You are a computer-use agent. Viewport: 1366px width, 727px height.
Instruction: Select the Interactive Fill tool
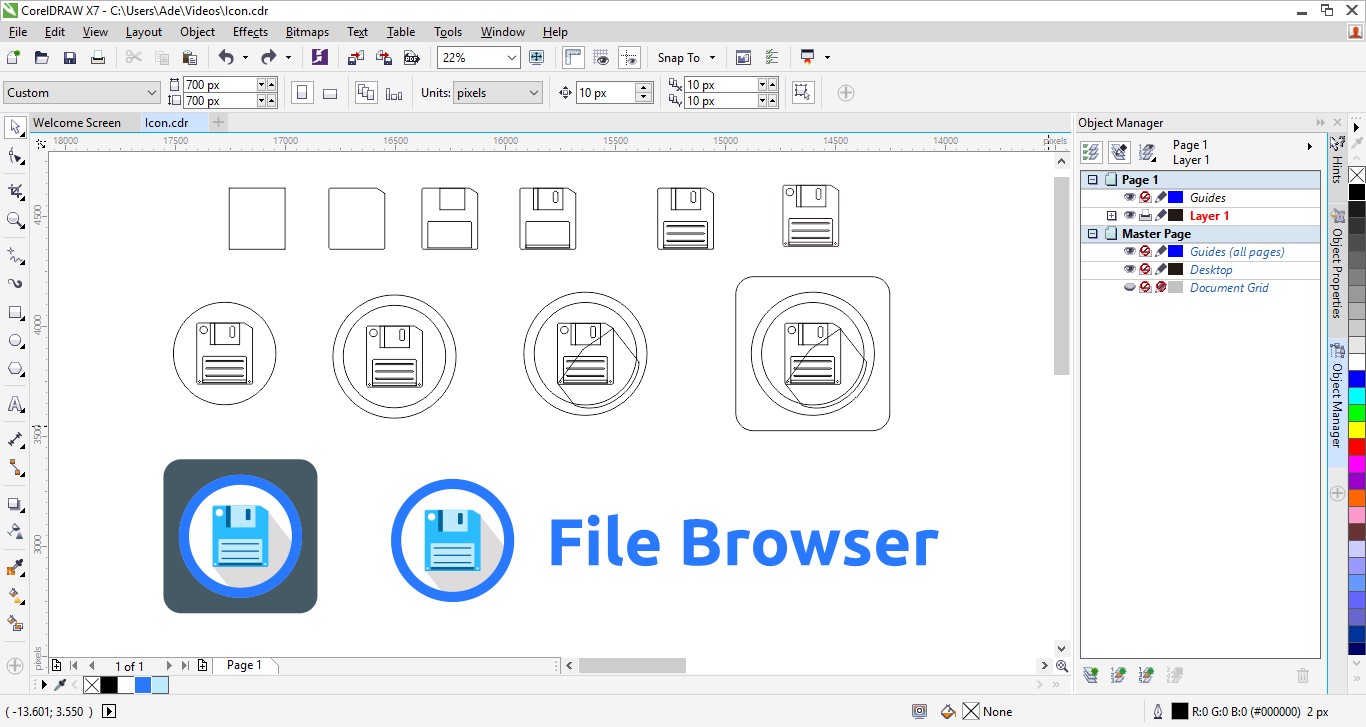15,596
